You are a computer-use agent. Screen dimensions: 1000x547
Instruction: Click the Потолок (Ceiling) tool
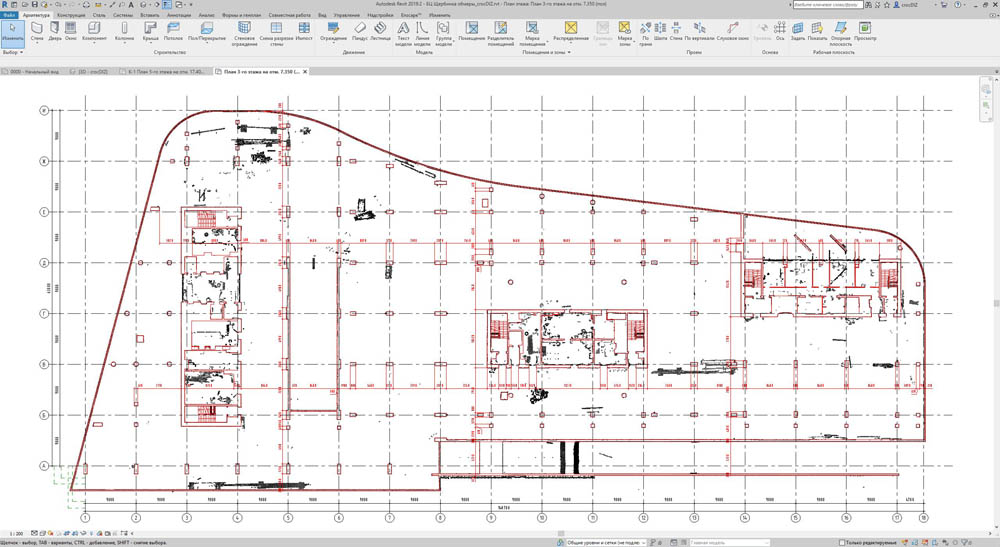point(173,32)
